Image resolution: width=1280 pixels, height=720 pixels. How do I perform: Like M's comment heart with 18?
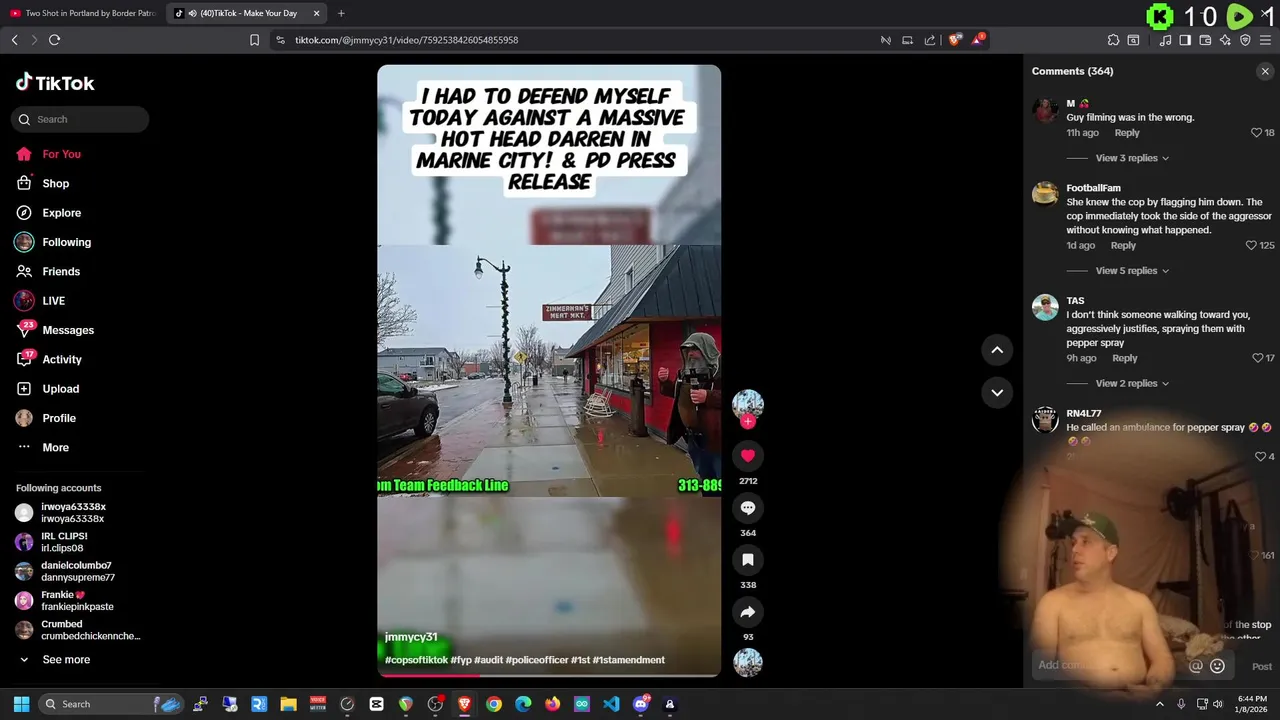pyautogui.click(x=1257, y=133)
